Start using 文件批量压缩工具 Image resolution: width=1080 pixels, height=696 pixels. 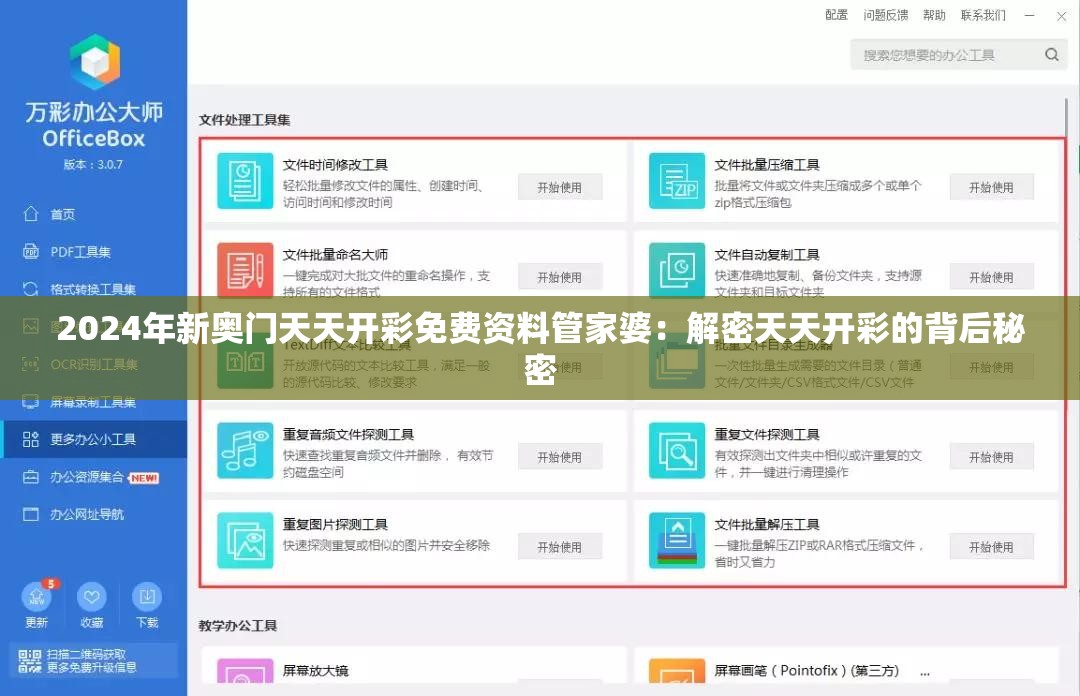pyautogui.click(x=992, y=187)
